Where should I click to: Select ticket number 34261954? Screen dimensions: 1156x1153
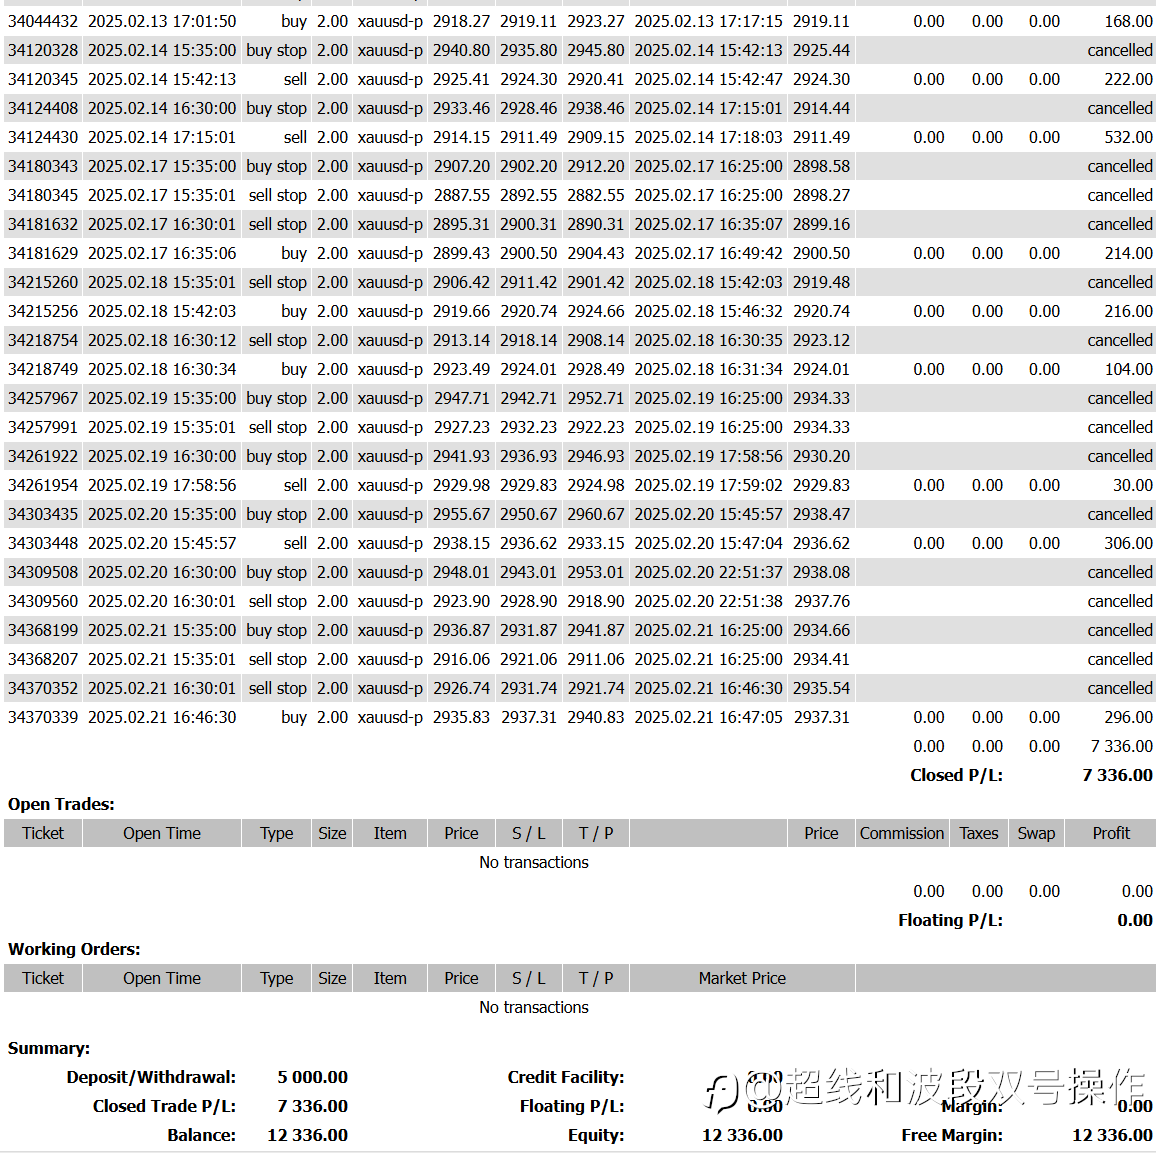[x=43, y=485]
